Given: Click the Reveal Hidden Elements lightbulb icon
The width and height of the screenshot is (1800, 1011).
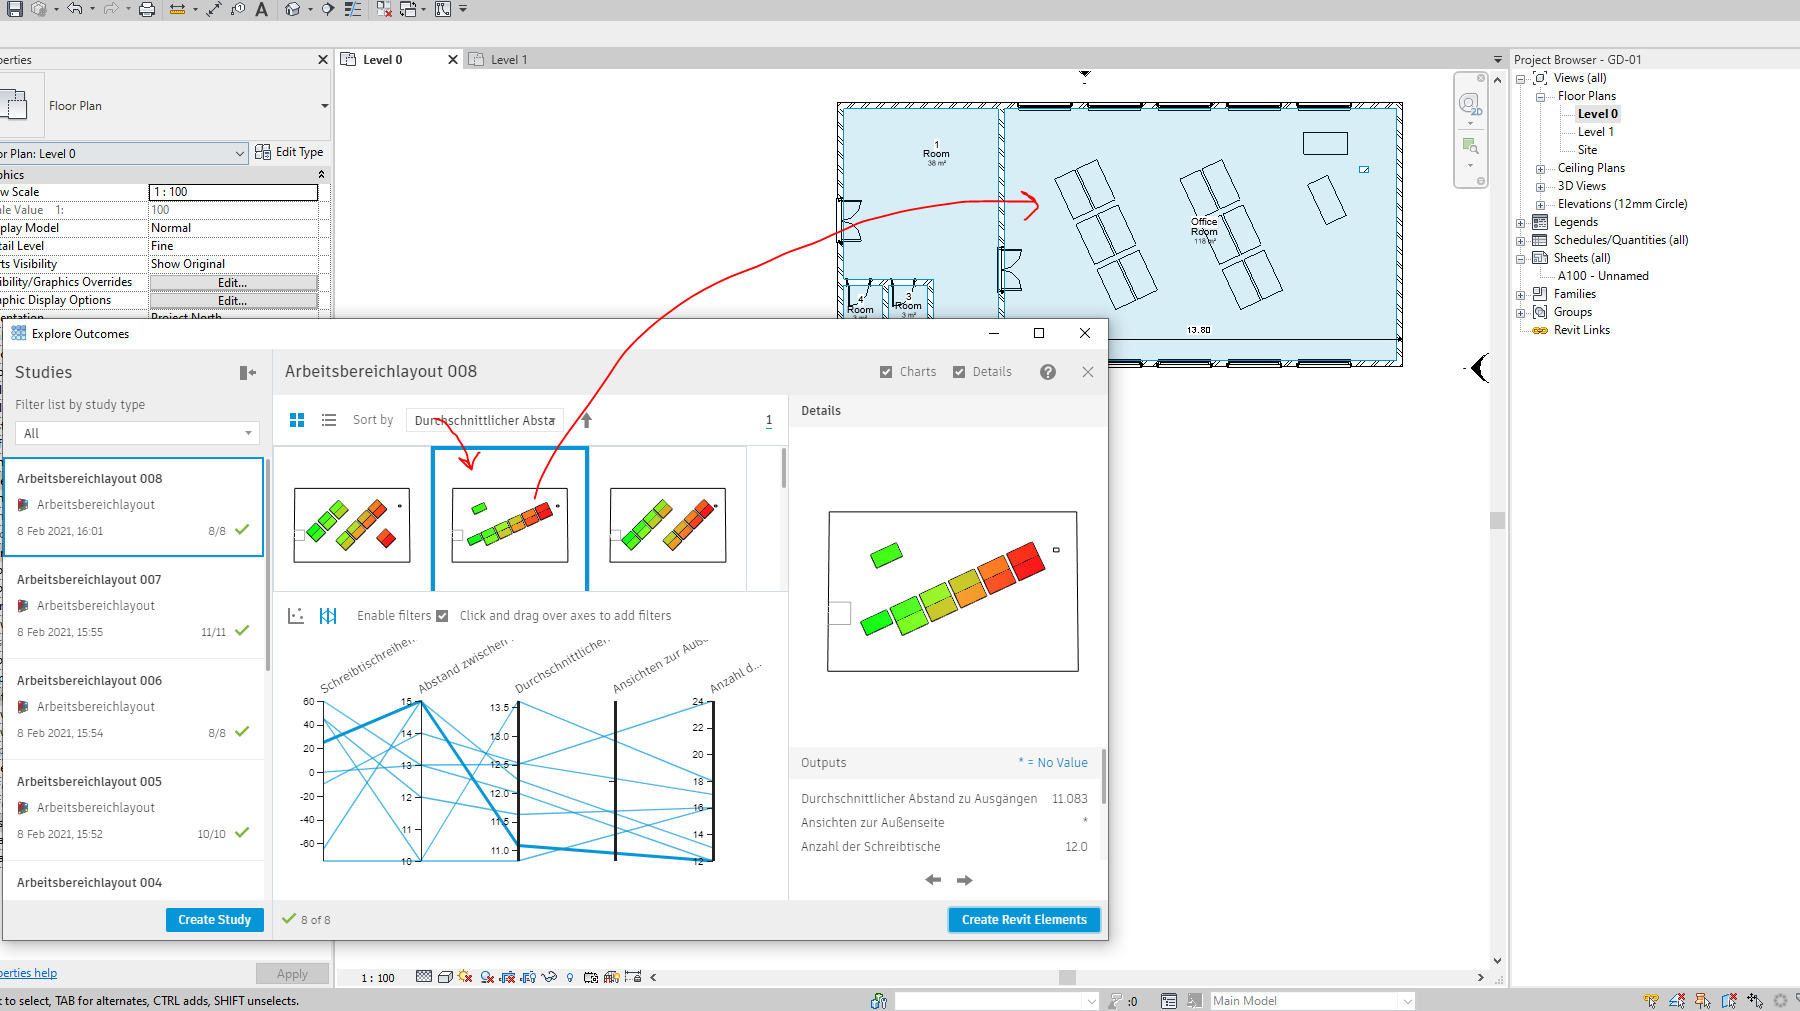Looking at the screenshot, I should (570, 978).
